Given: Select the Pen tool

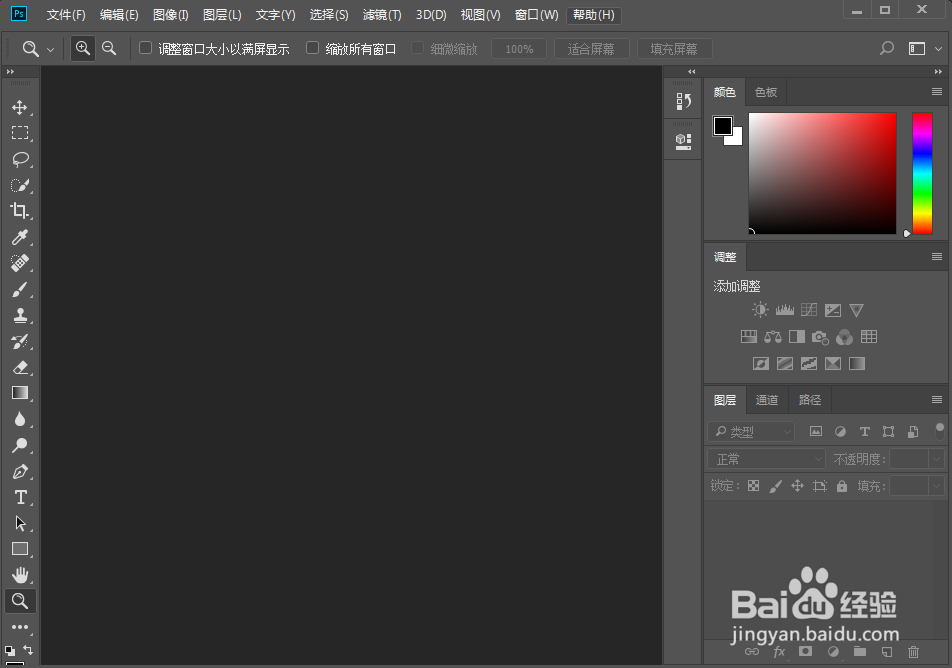Looking at the screenshot, I should click(x=20, y=471).
